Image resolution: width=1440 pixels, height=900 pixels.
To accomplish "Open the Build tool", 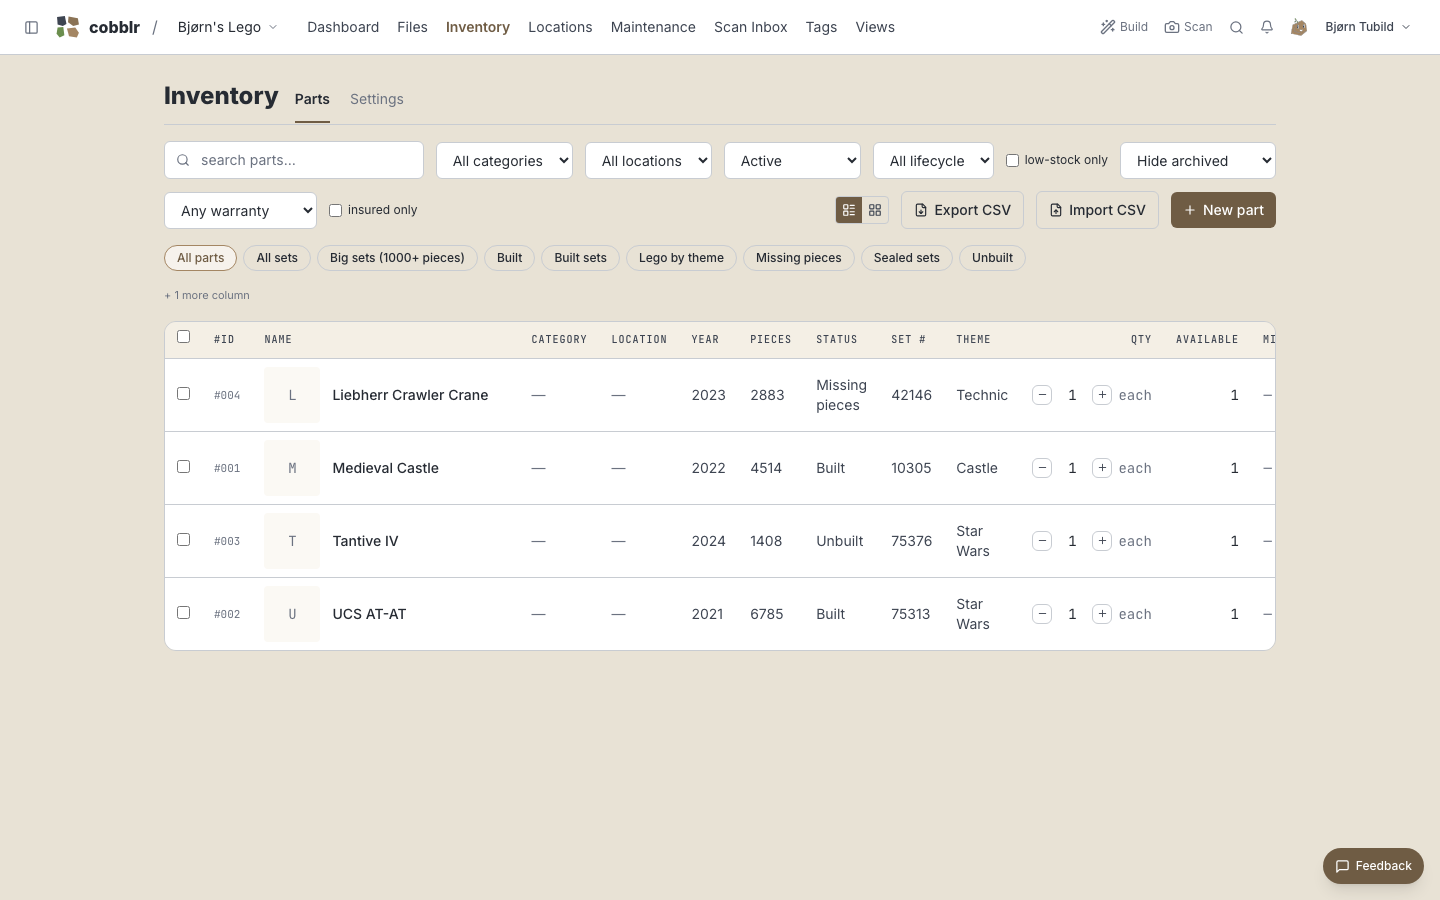I will click(x=1124, y=27).
